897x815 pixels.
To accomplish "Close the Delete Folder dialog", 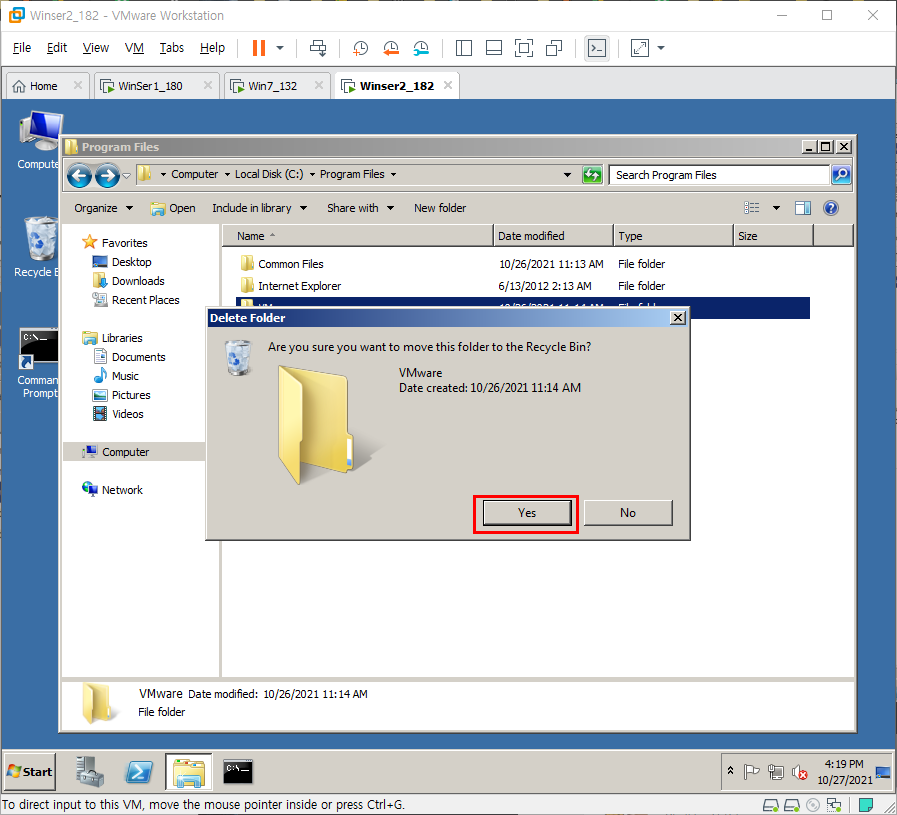I will click(x=678, y=318).
